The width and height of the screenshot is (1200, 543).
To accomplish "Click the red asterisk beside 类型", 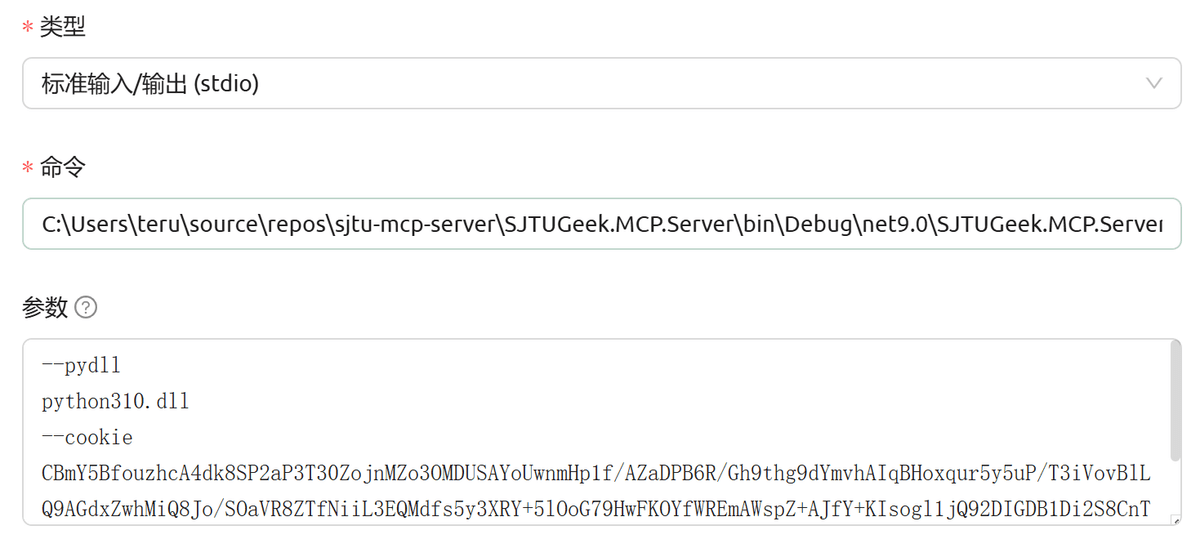I will point(27,29).
